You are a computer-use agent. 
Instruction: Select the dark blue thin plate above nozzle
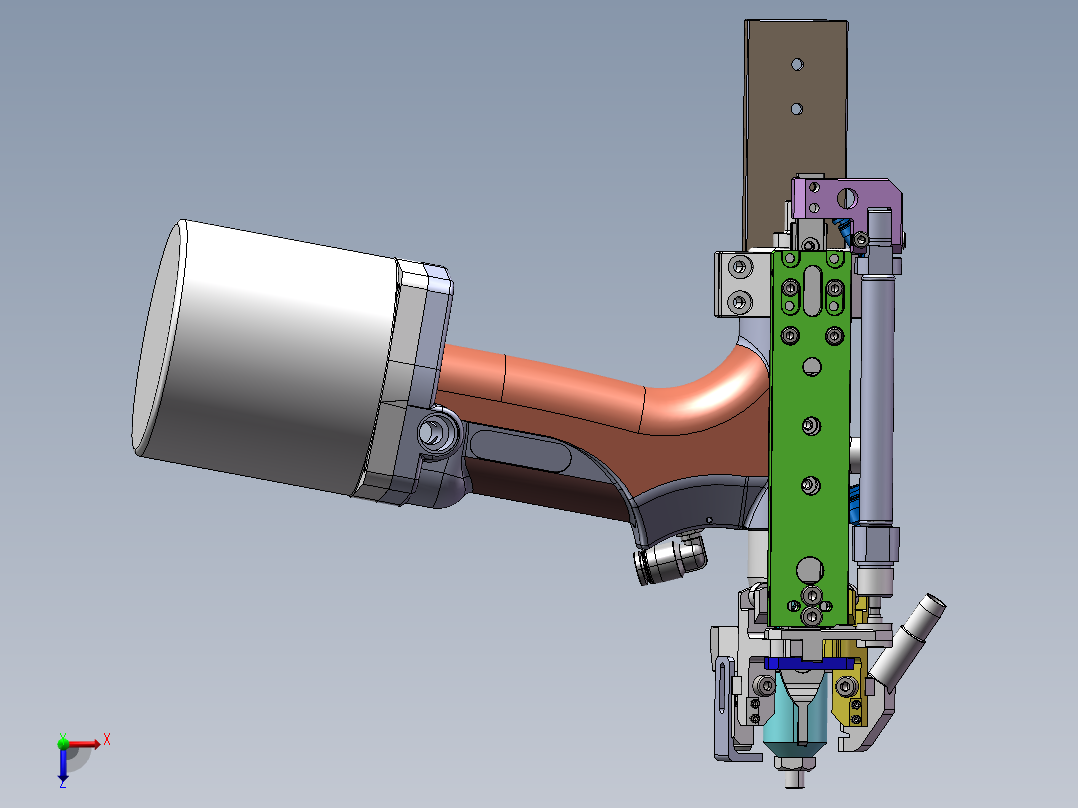click(809, 664)
